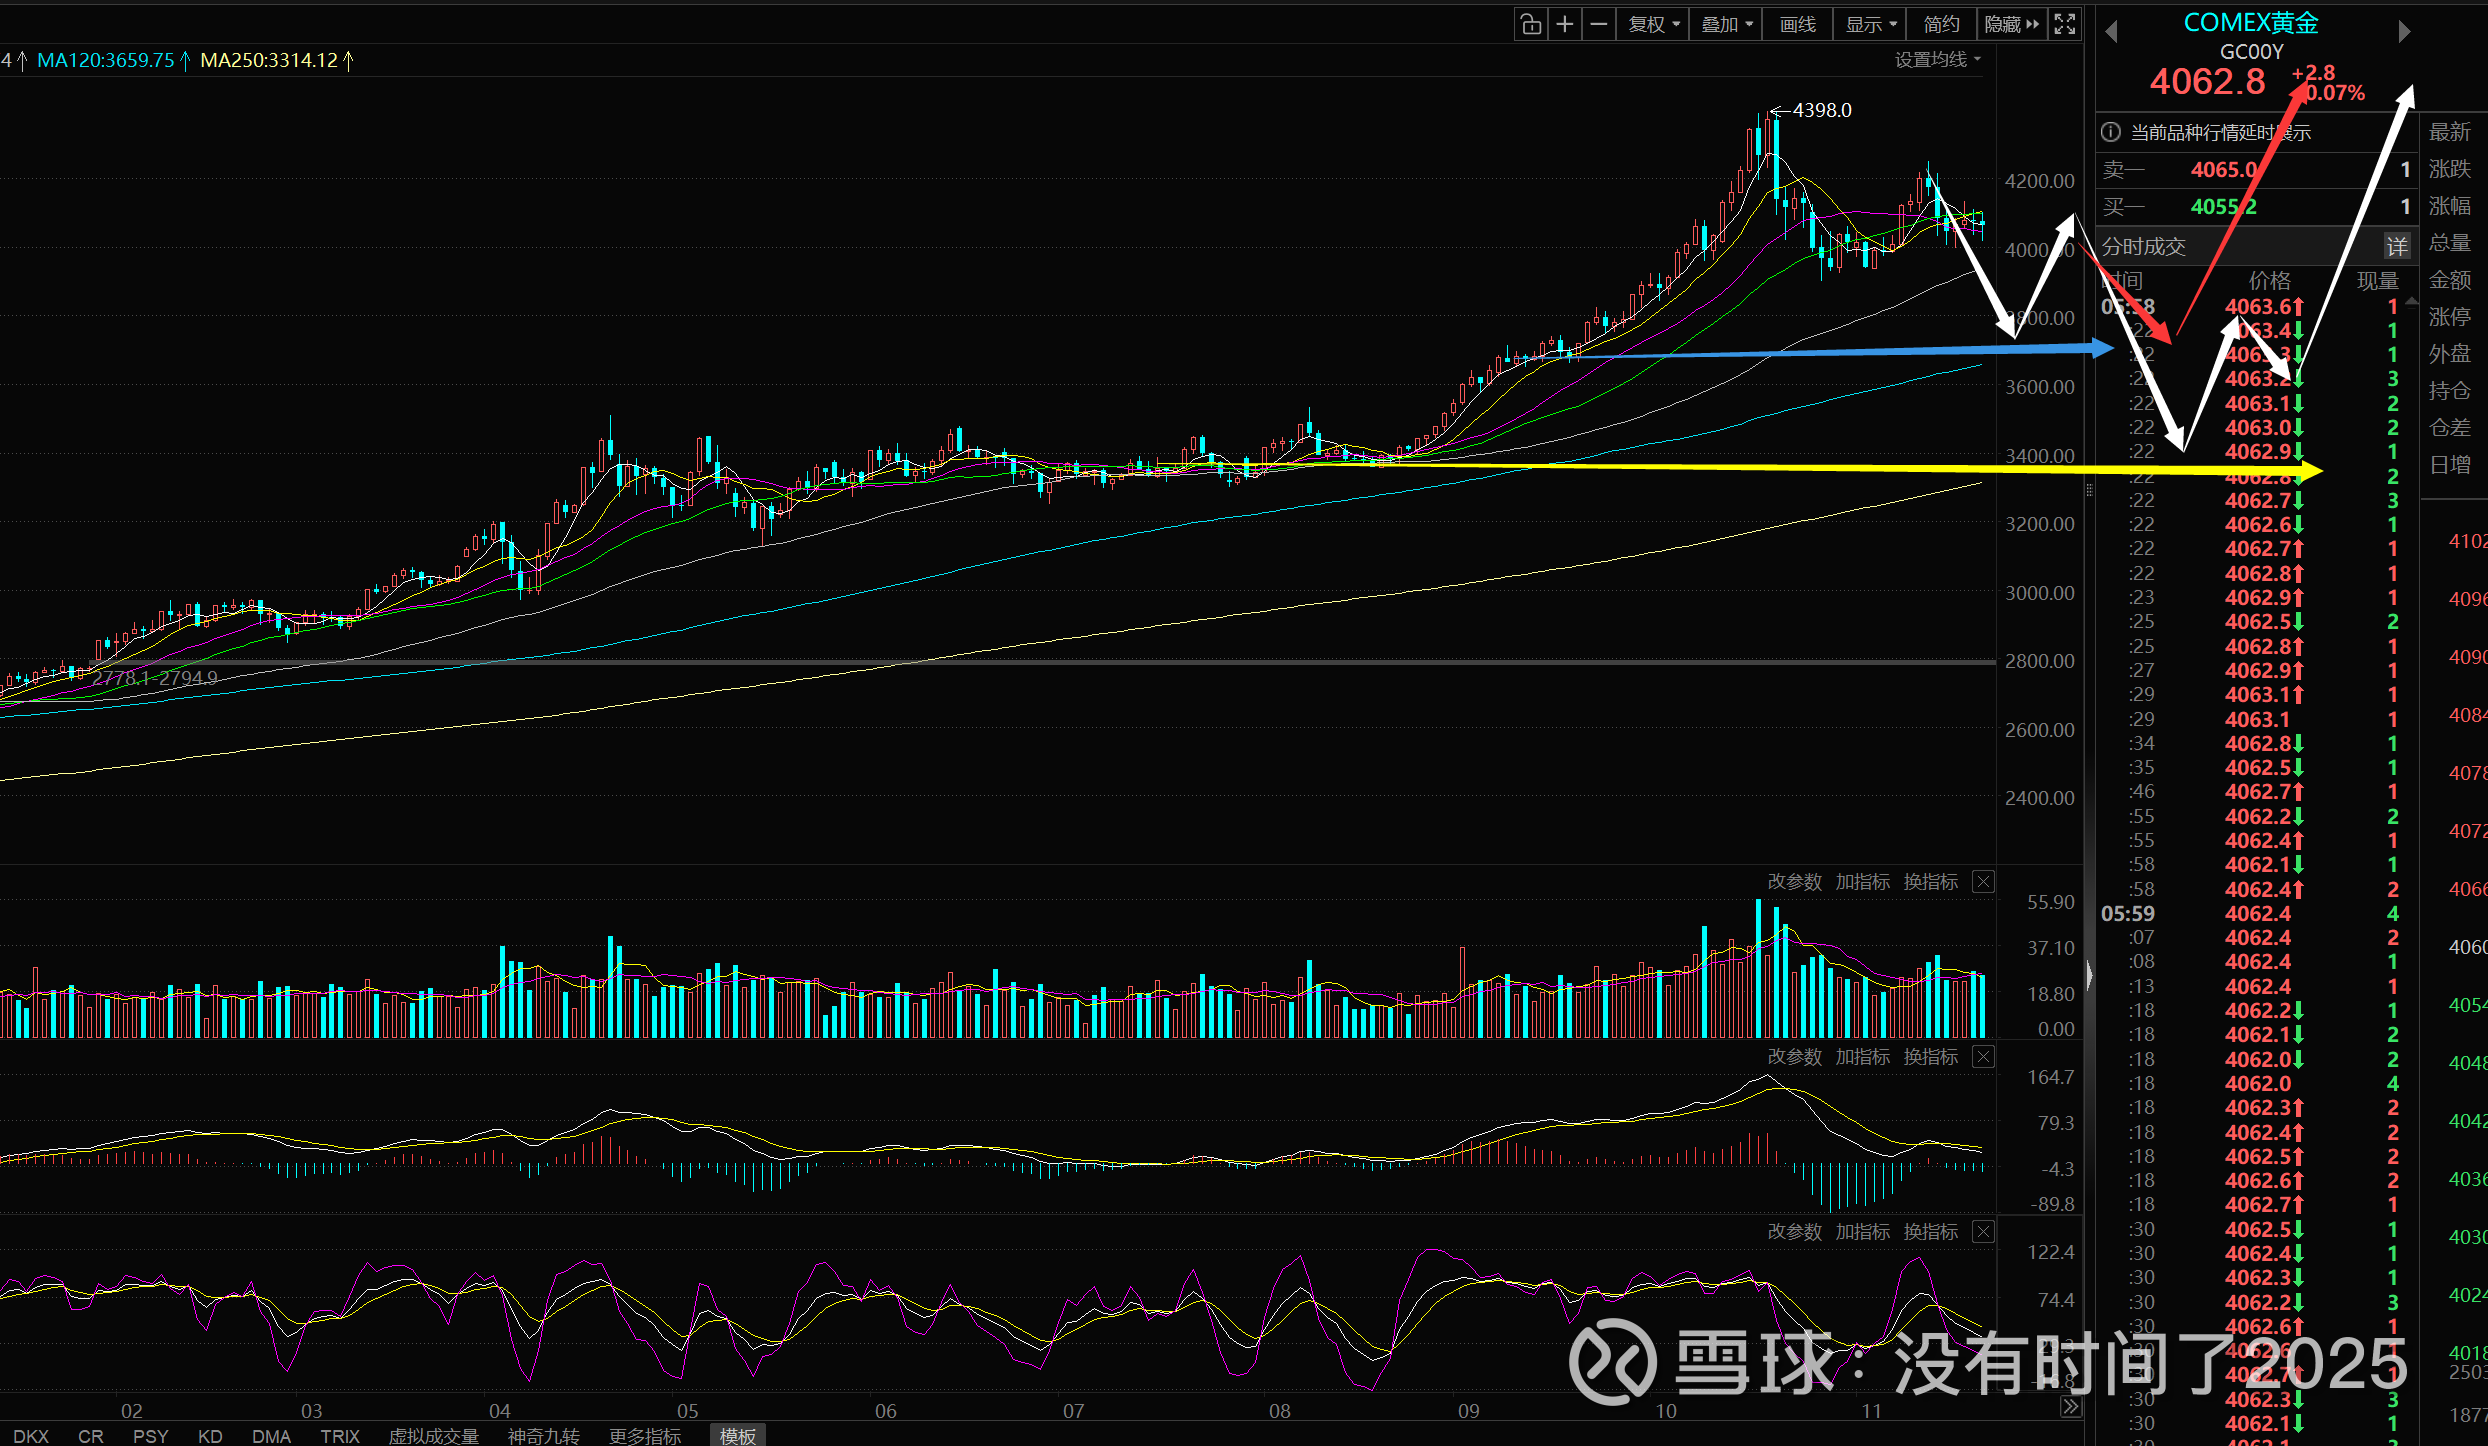The width and height of the screenshot is (2488, 1446).
Task: Switch to the TRIX indicator tab
Action: pyautogui.click(x=340, y=1436)
